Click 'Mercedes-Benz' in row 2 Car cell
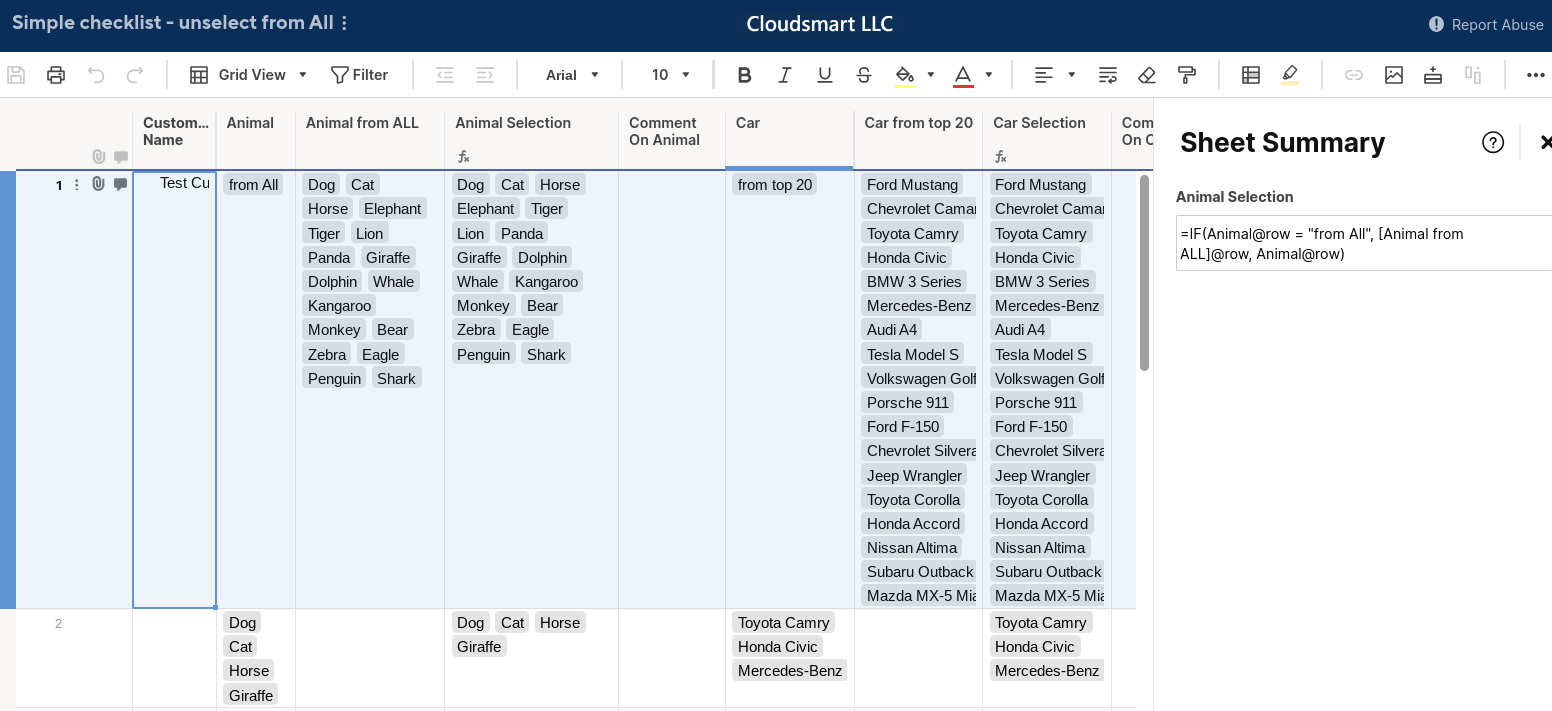The image size is (1552, 711). [x=790, y=670]
